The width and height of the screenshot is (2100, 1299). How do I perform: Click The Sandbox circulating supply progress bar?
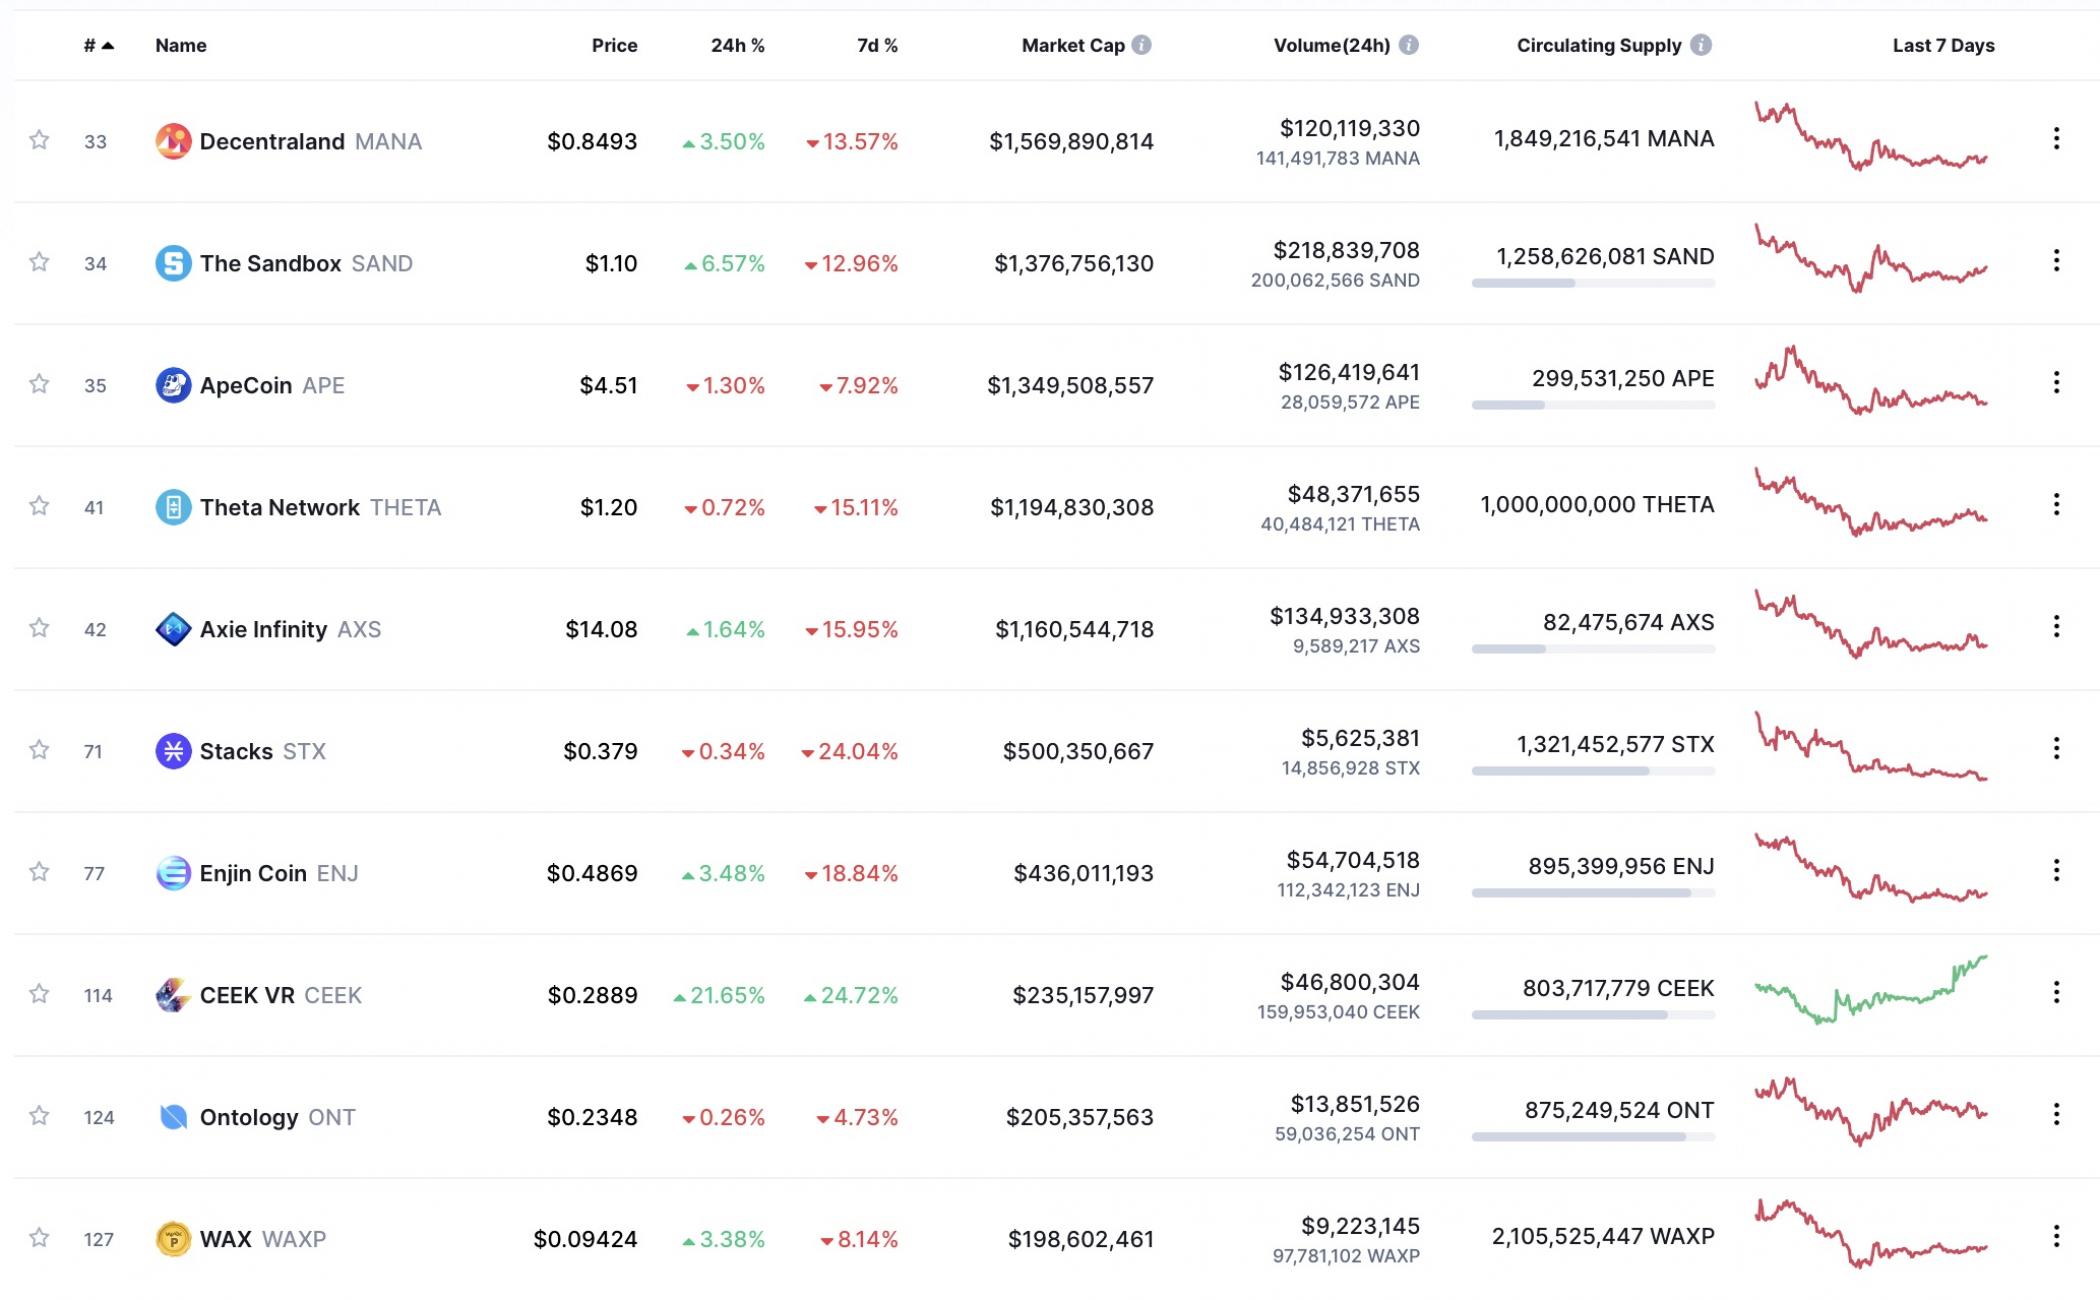pos(1593,283)
